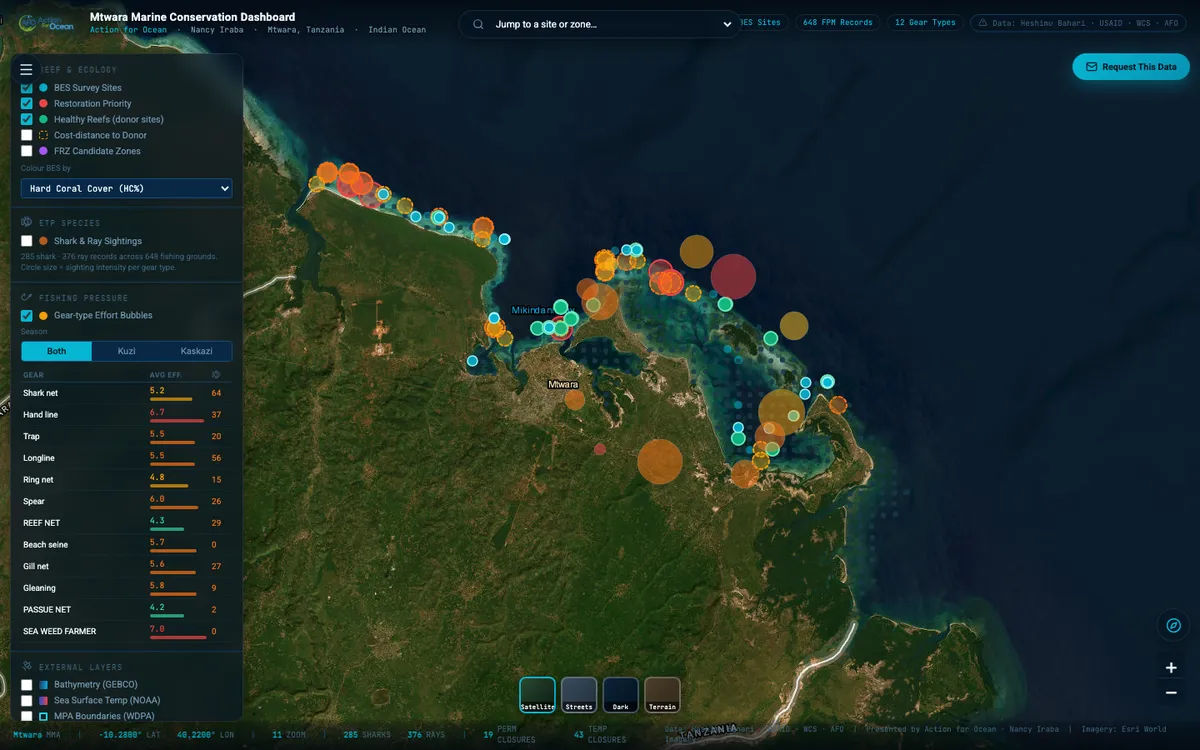Click the large orange bubble south of Mtwara

(x=660, y=461)
